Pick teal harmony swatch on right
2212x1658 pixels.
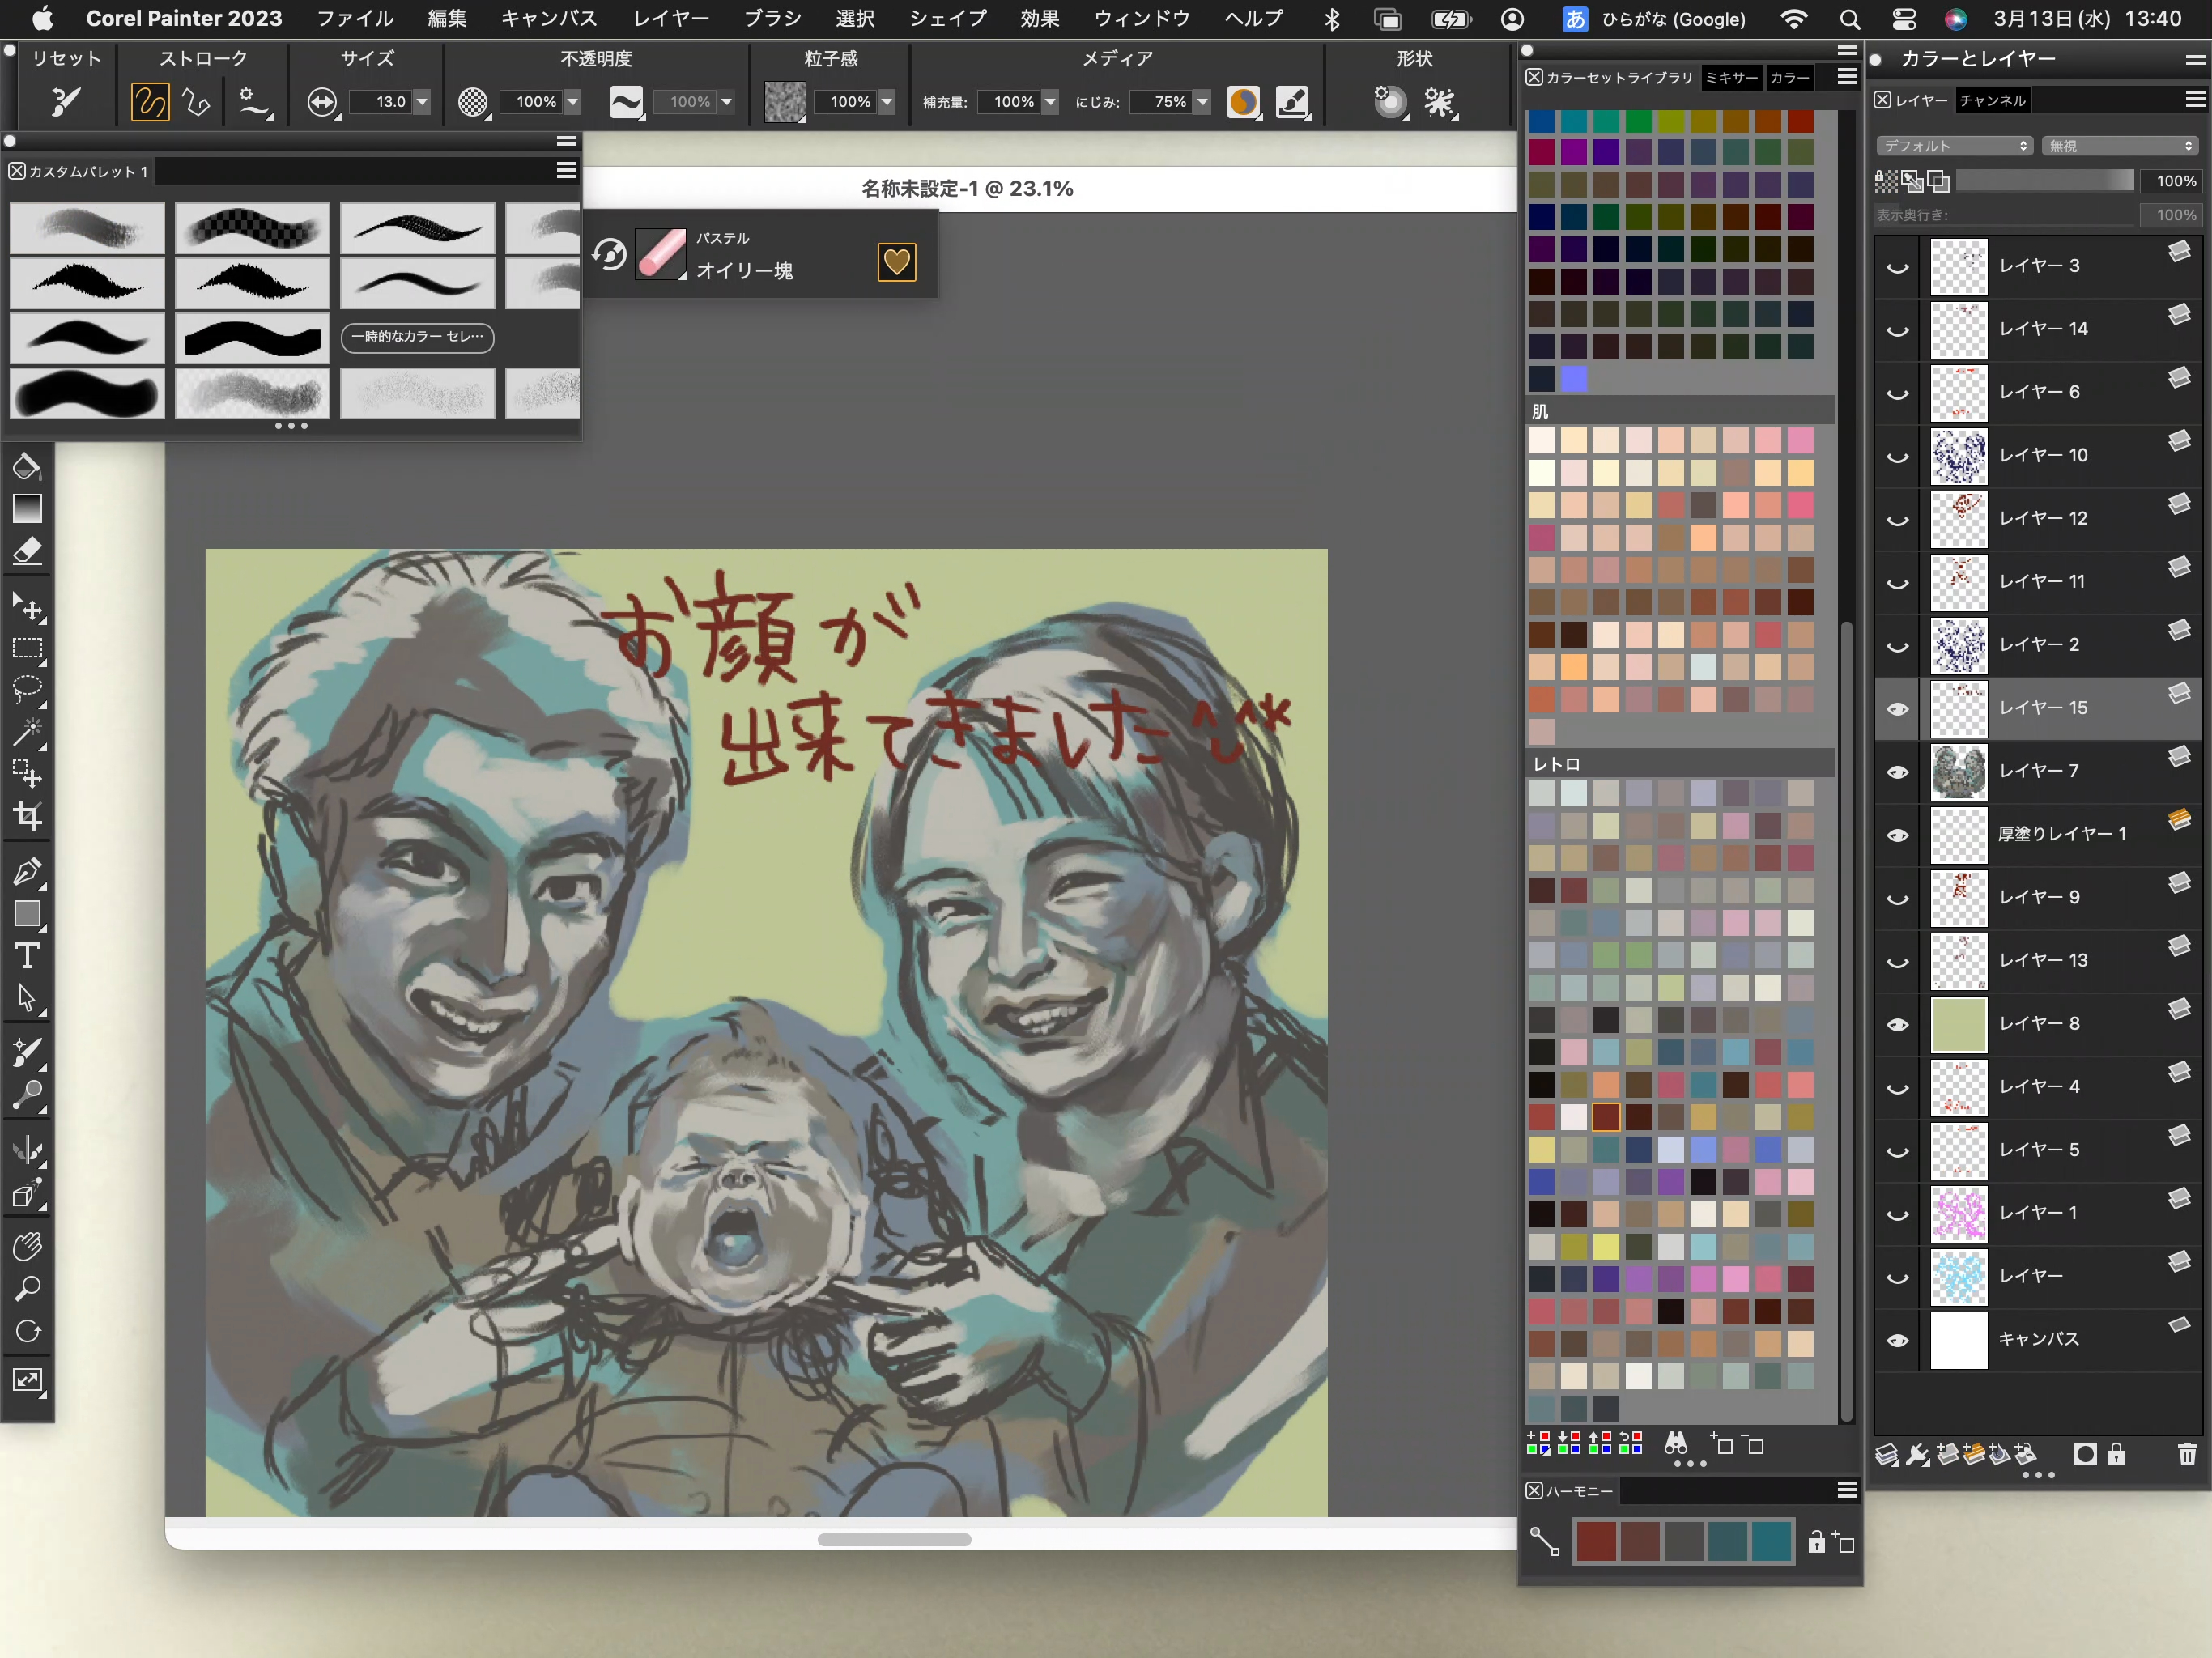point(1771,1541)
